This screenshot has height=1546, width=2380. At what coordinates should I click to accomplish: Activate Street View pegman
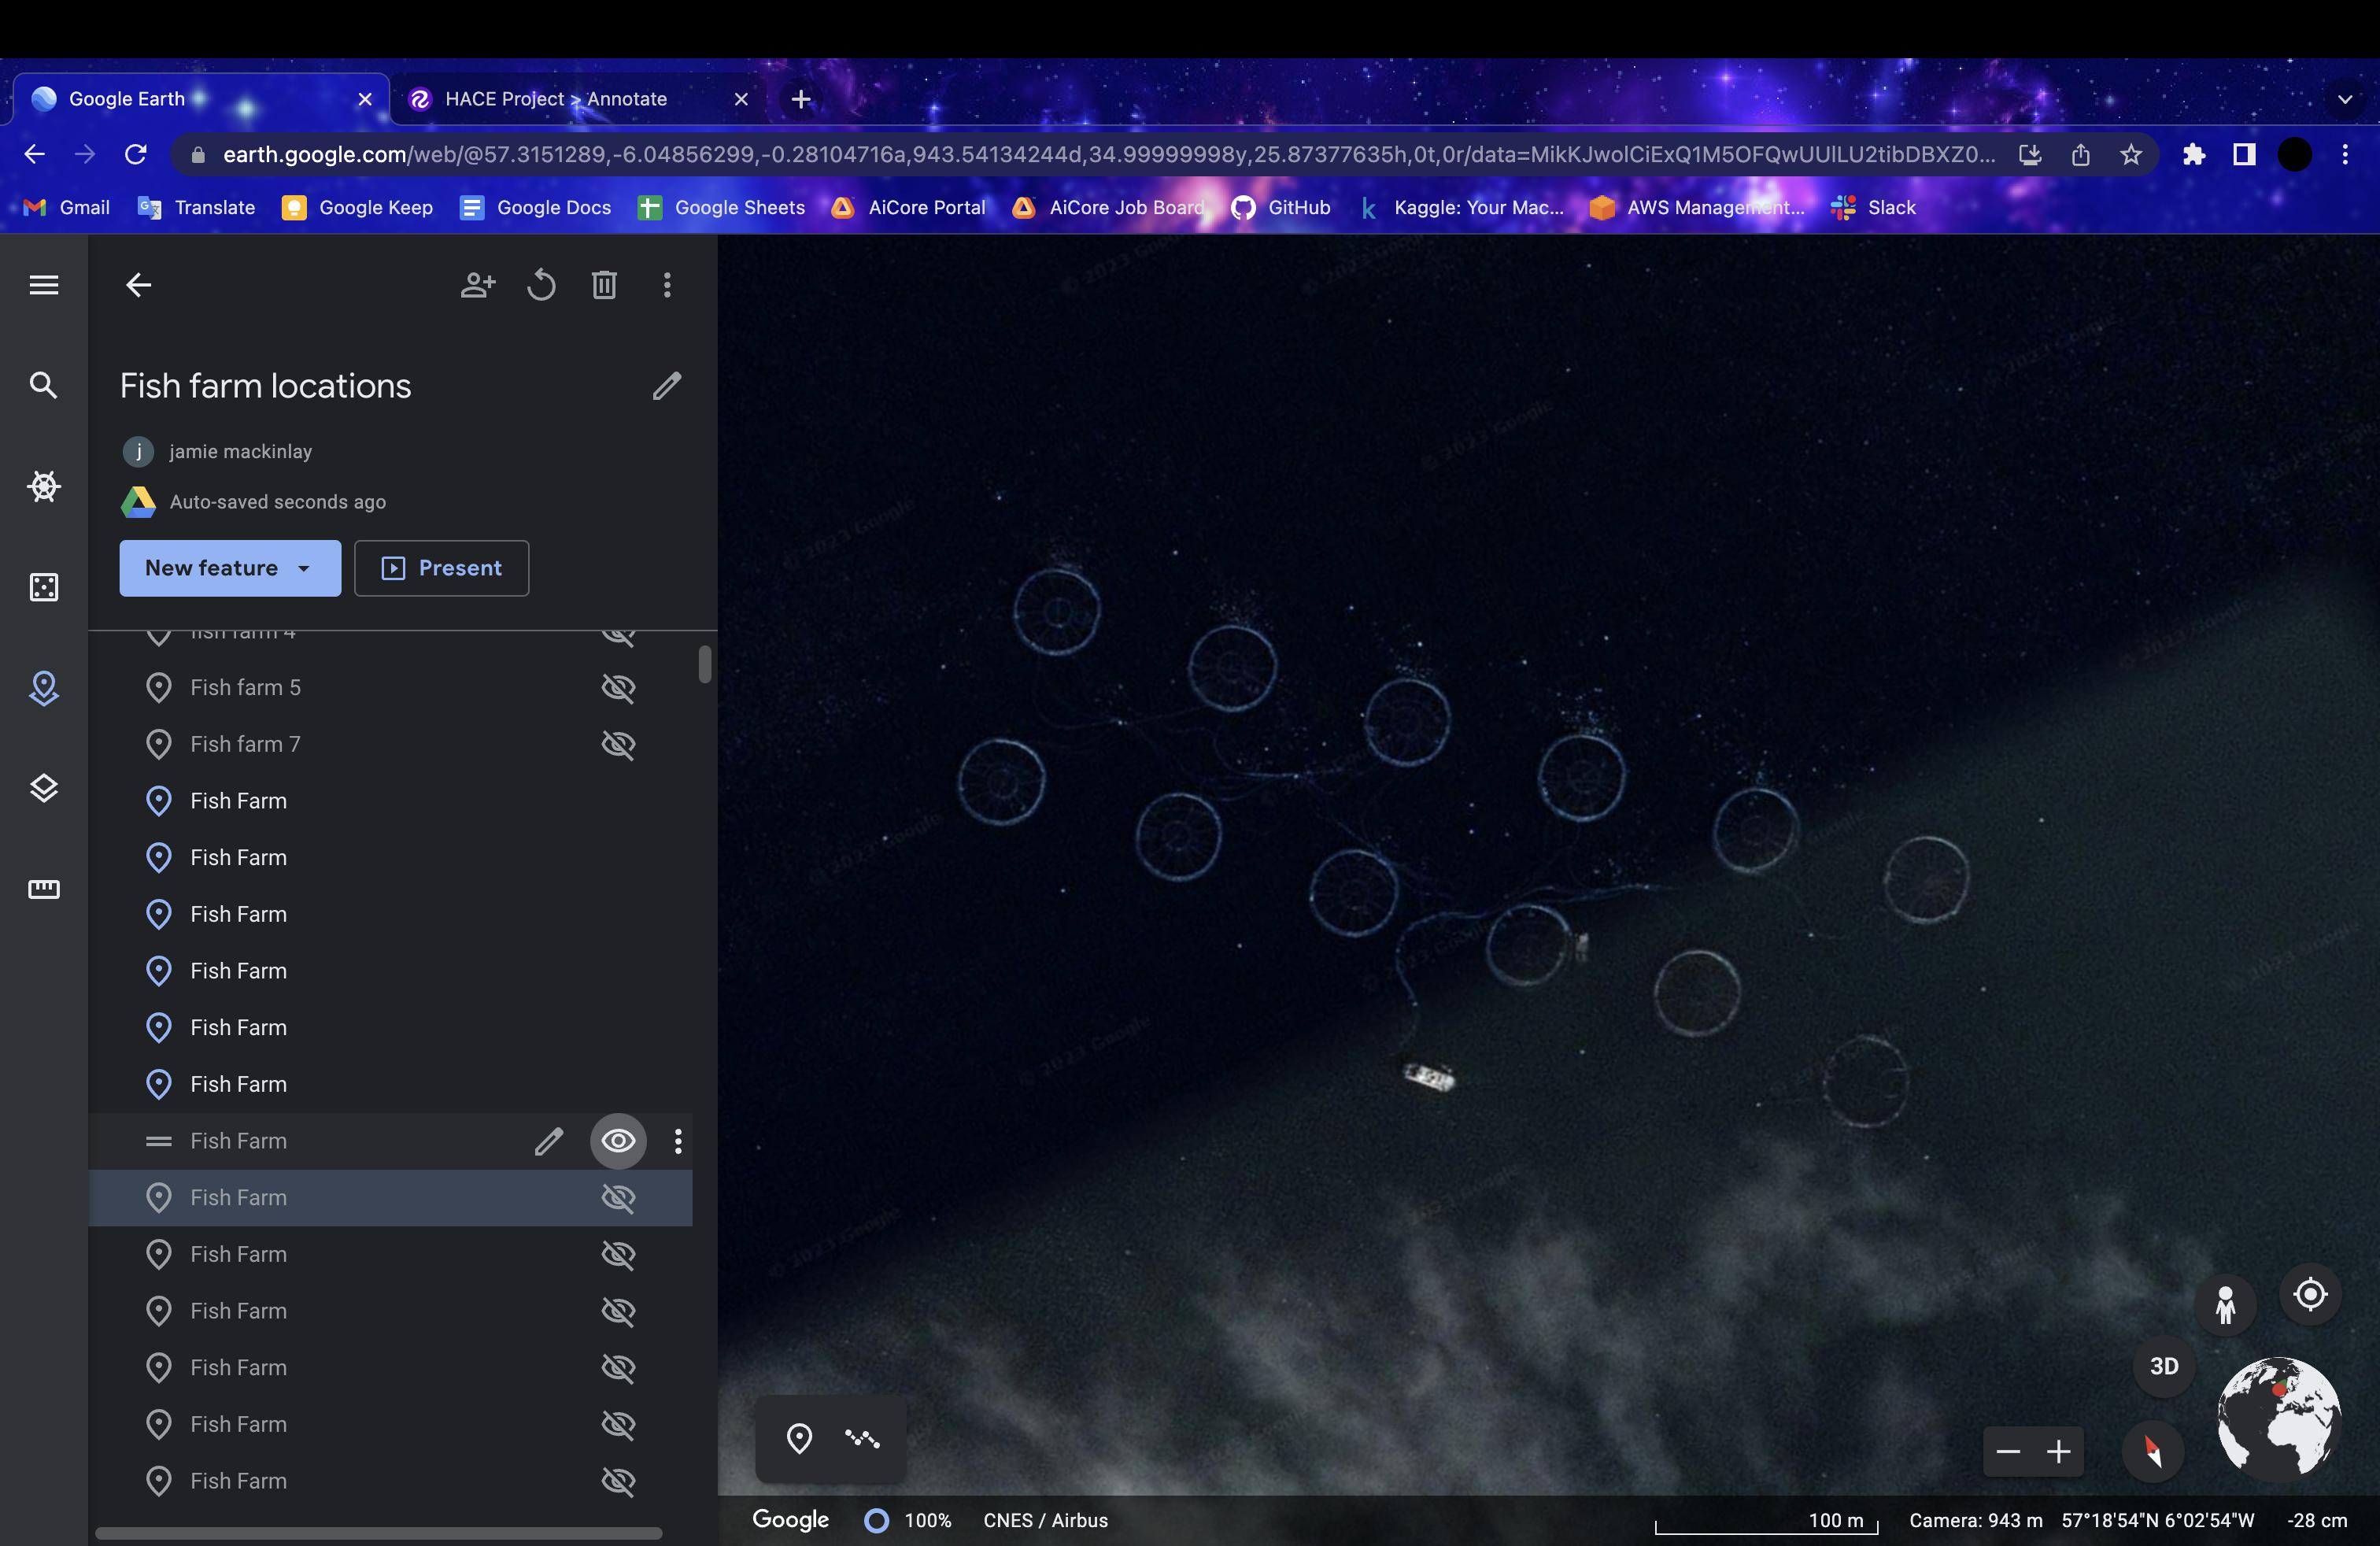[2225, 1305]
